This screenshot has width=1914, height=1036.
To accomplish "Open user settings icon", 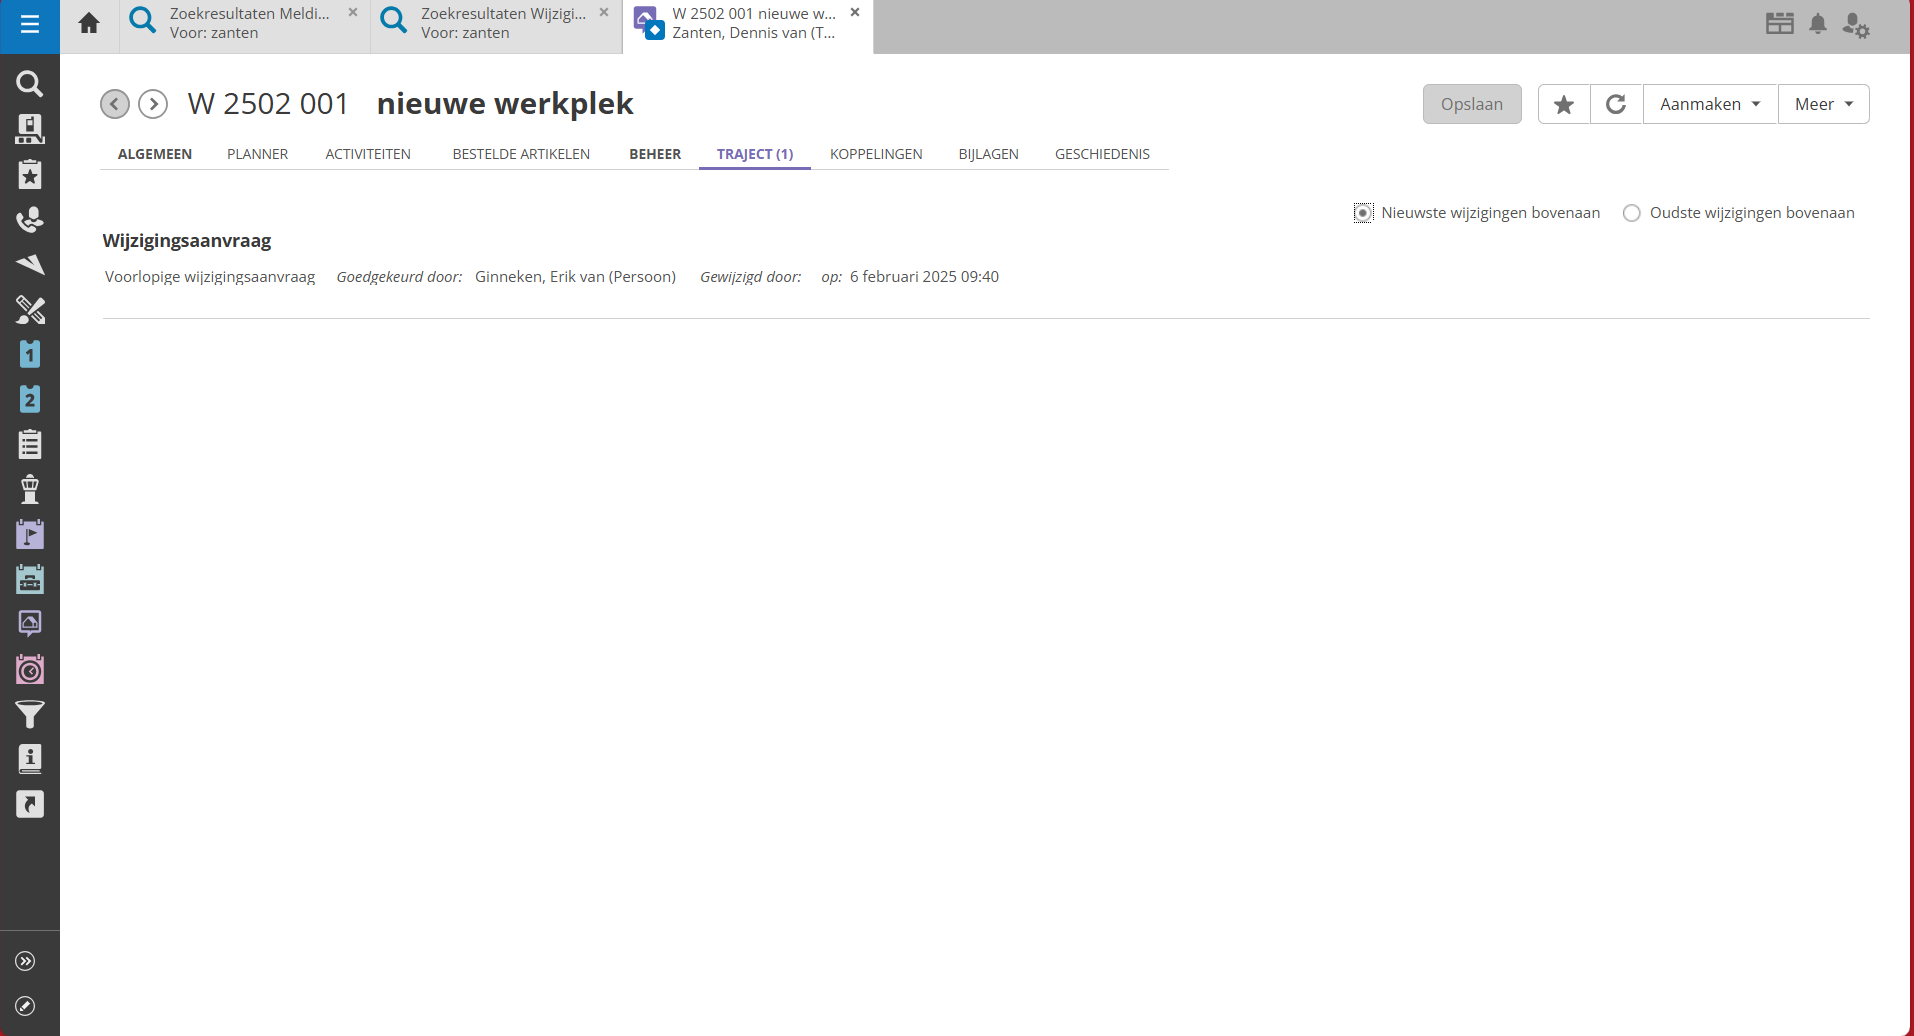I will pyautogui.click(x=1855, y=25).
